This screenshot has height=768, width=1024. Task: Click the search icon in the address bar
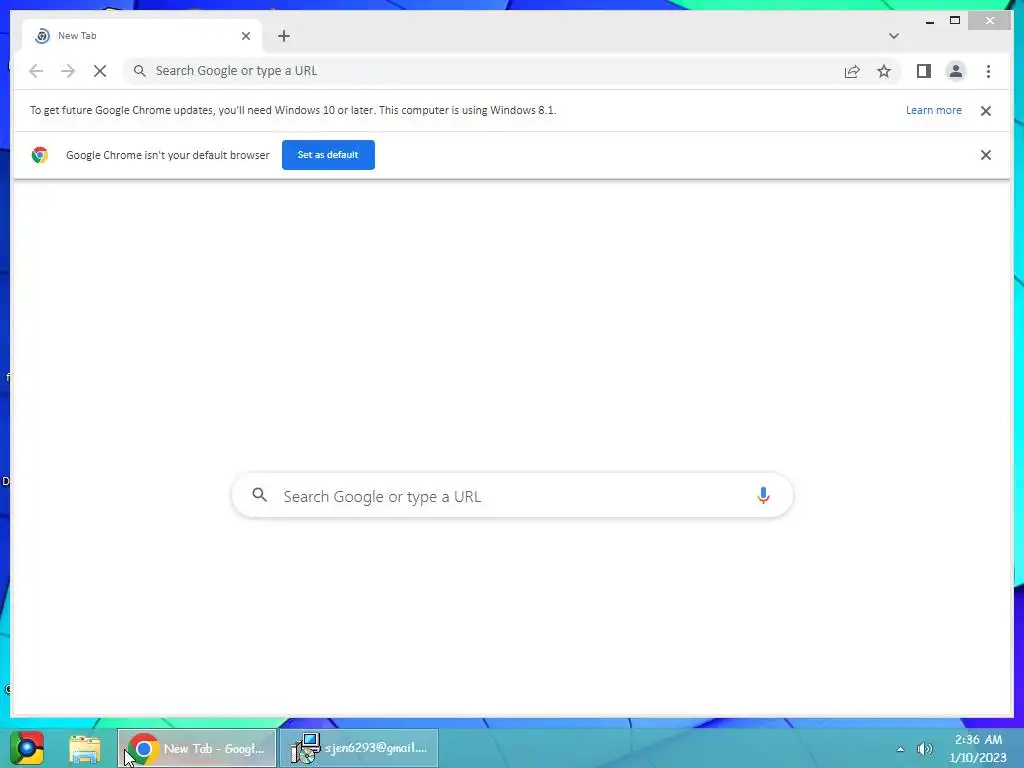tap(139, 71)
